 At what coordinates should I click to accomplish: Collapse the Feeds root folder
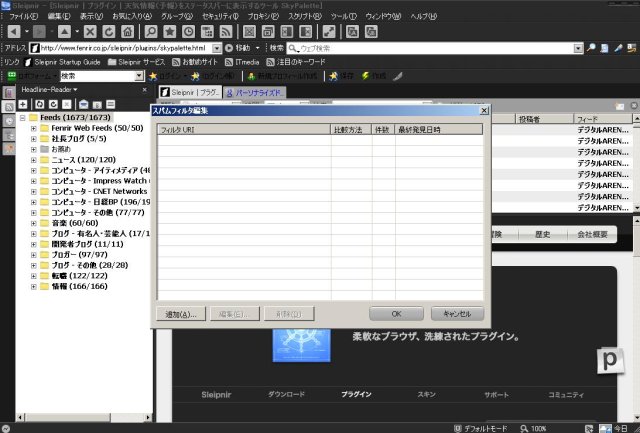[x=22, y=118]
